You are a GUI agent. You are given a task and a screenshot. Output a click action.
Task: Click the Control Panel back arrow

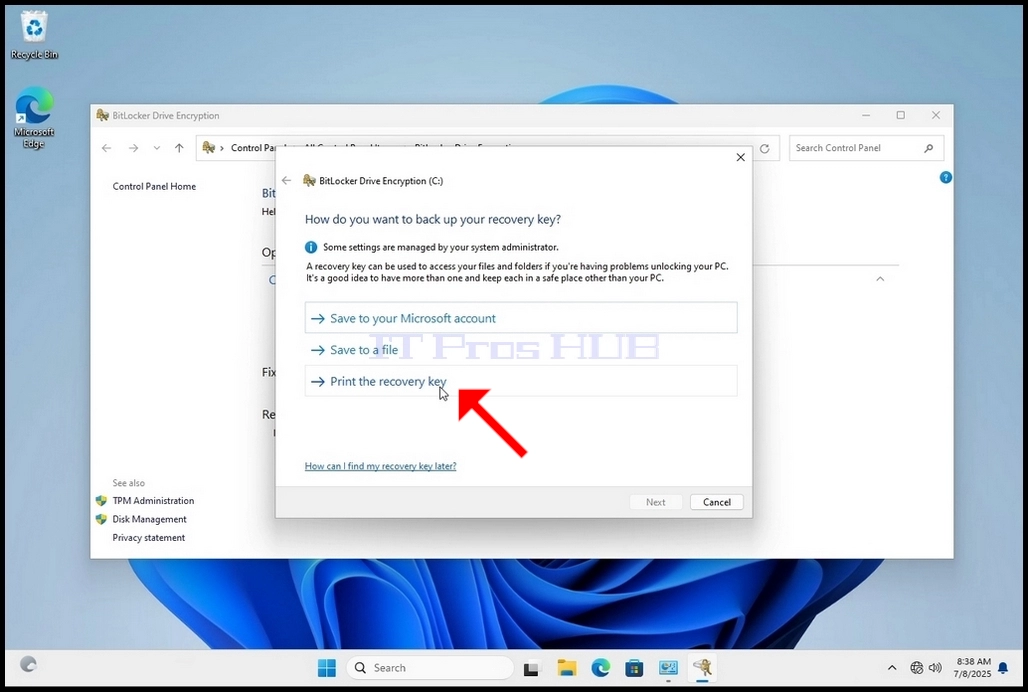(x=106, y=148)
